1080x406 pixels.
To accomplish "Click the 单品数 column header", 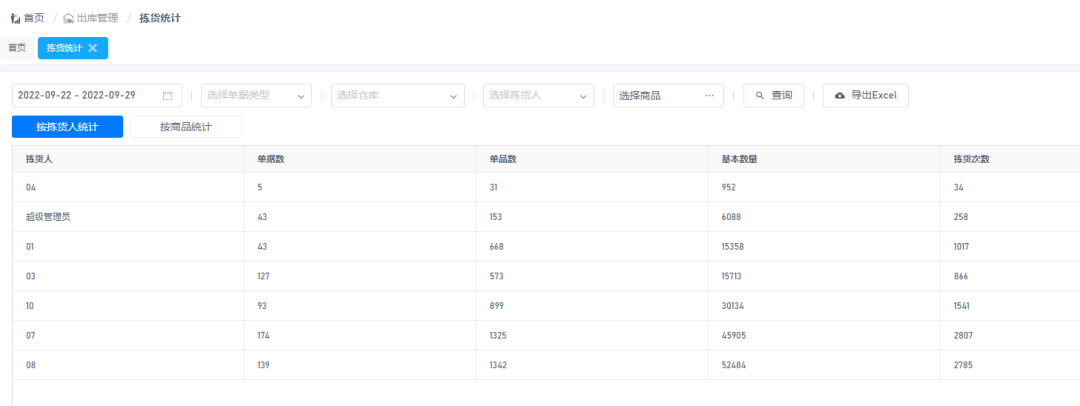I will pyautogui.click(x=502, y=159).
